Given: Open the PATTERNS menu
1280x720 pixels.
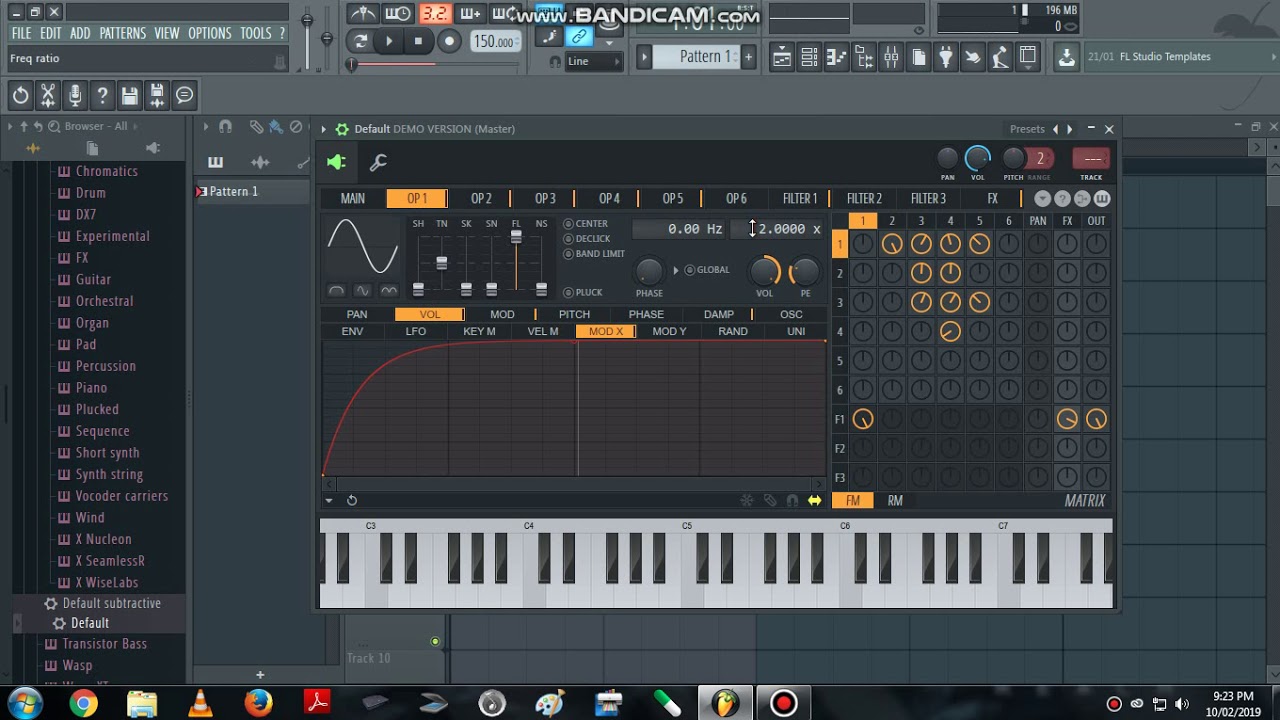Looking at the screenshot, I should click(123, 33).
